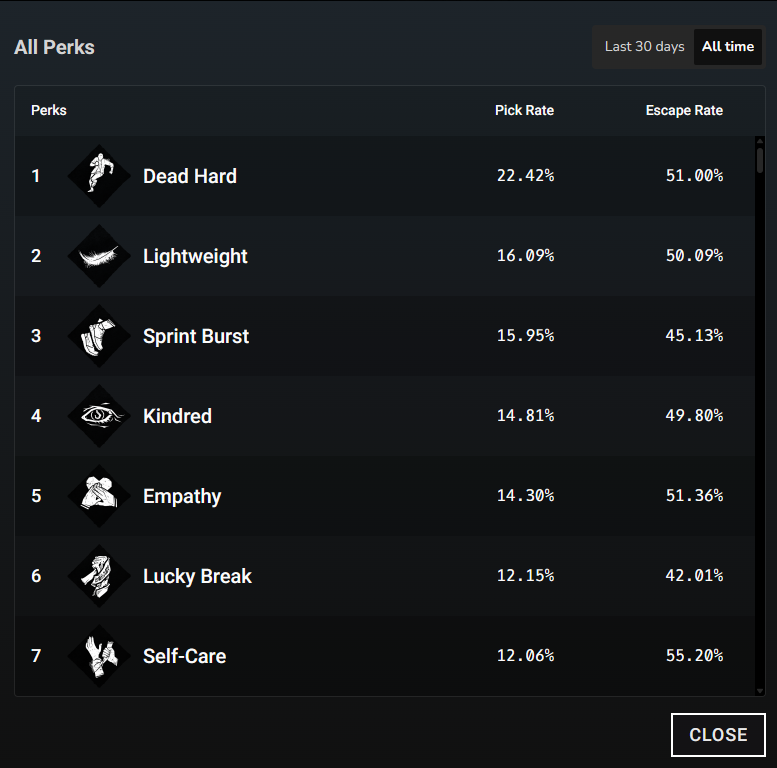Click the scrollbar down arrow
This screenshot has width=777, height=768.
[760, 691]
